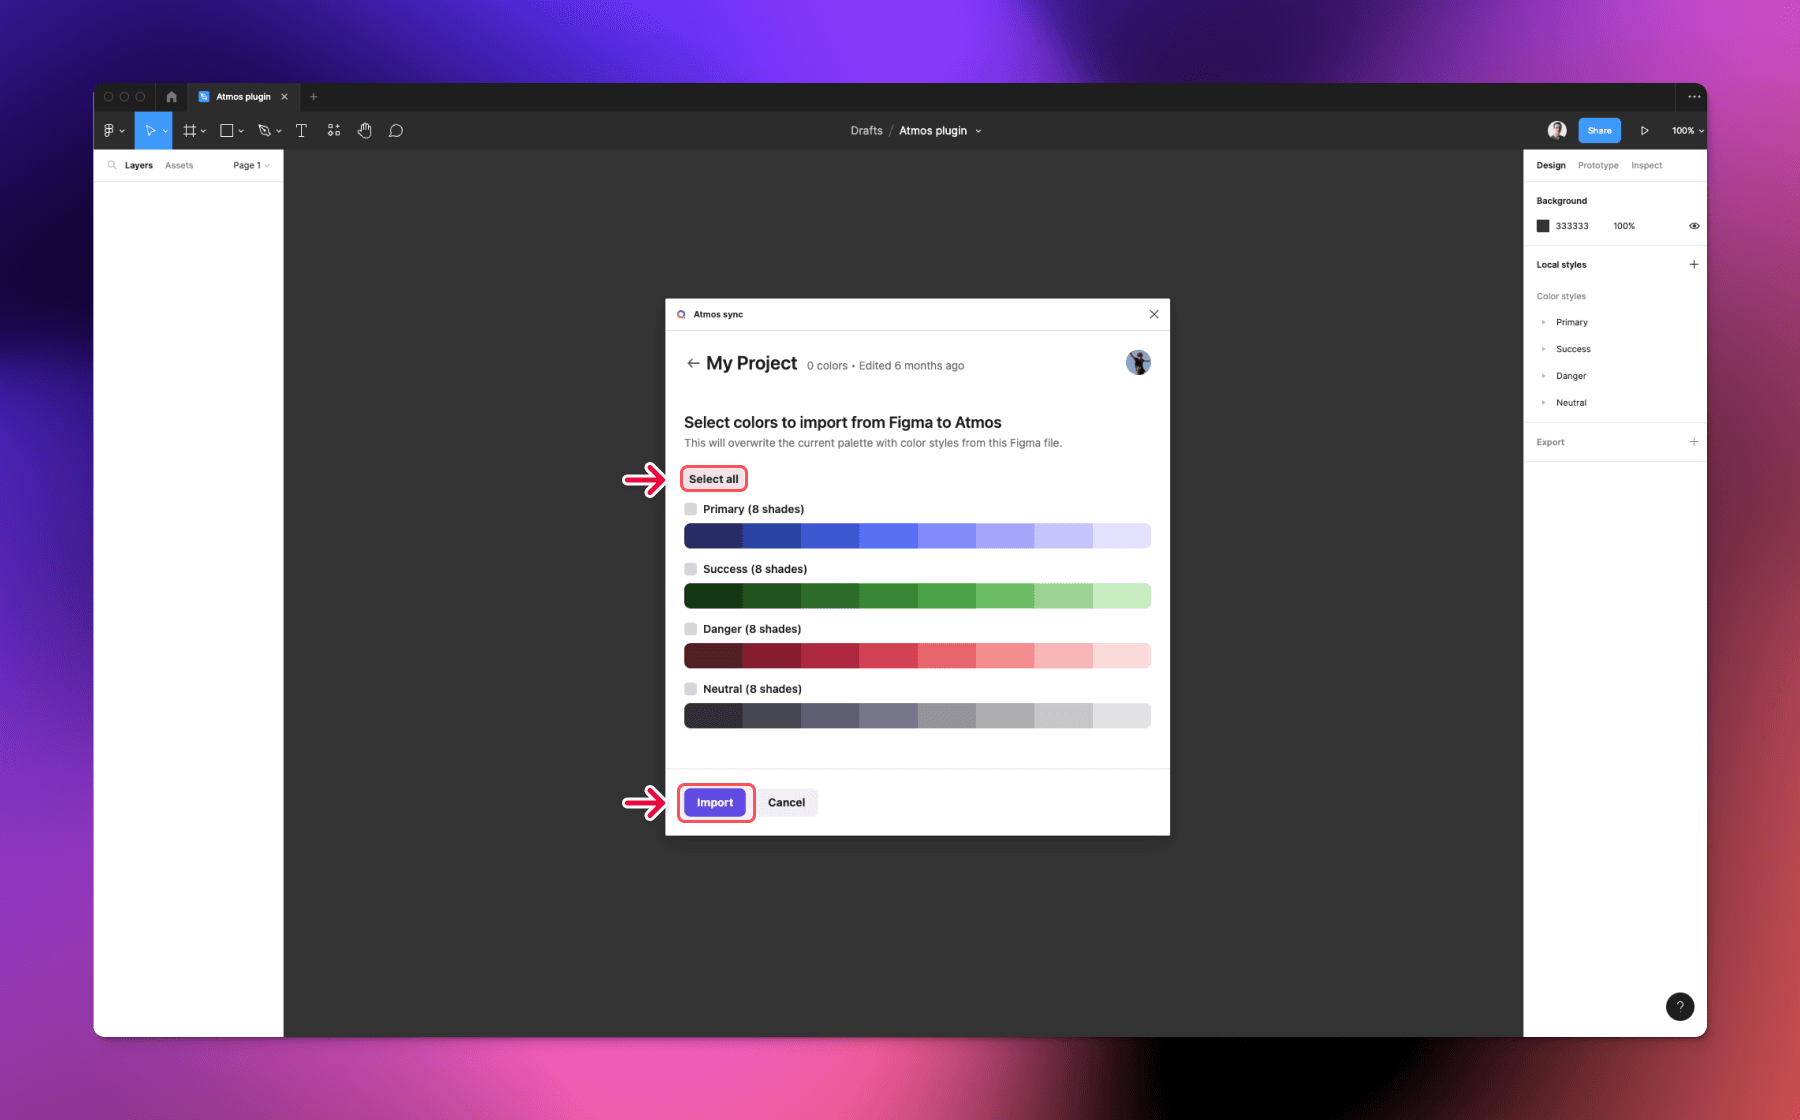The width and height of the screenshot is (1800, 1120).
Task: Click Import to bring colors into Atmos
Action: pos(715,802)
